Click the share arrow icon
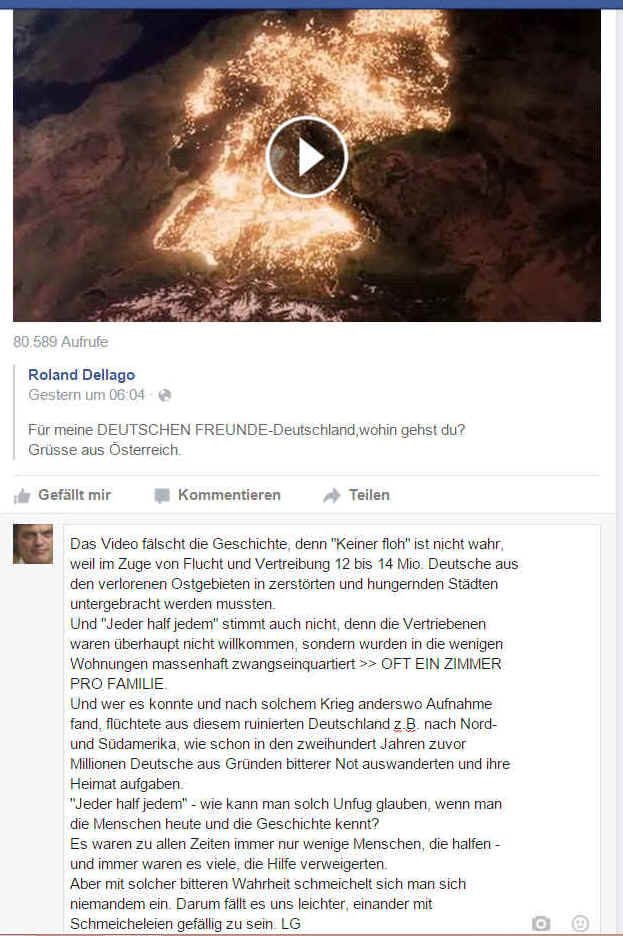 point(332,495)
